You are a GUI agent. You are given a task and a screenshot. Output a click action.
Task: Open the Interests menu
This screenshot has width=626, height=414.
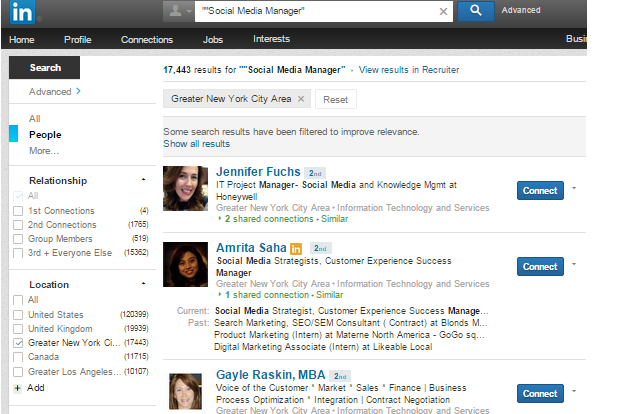(271, 39)
